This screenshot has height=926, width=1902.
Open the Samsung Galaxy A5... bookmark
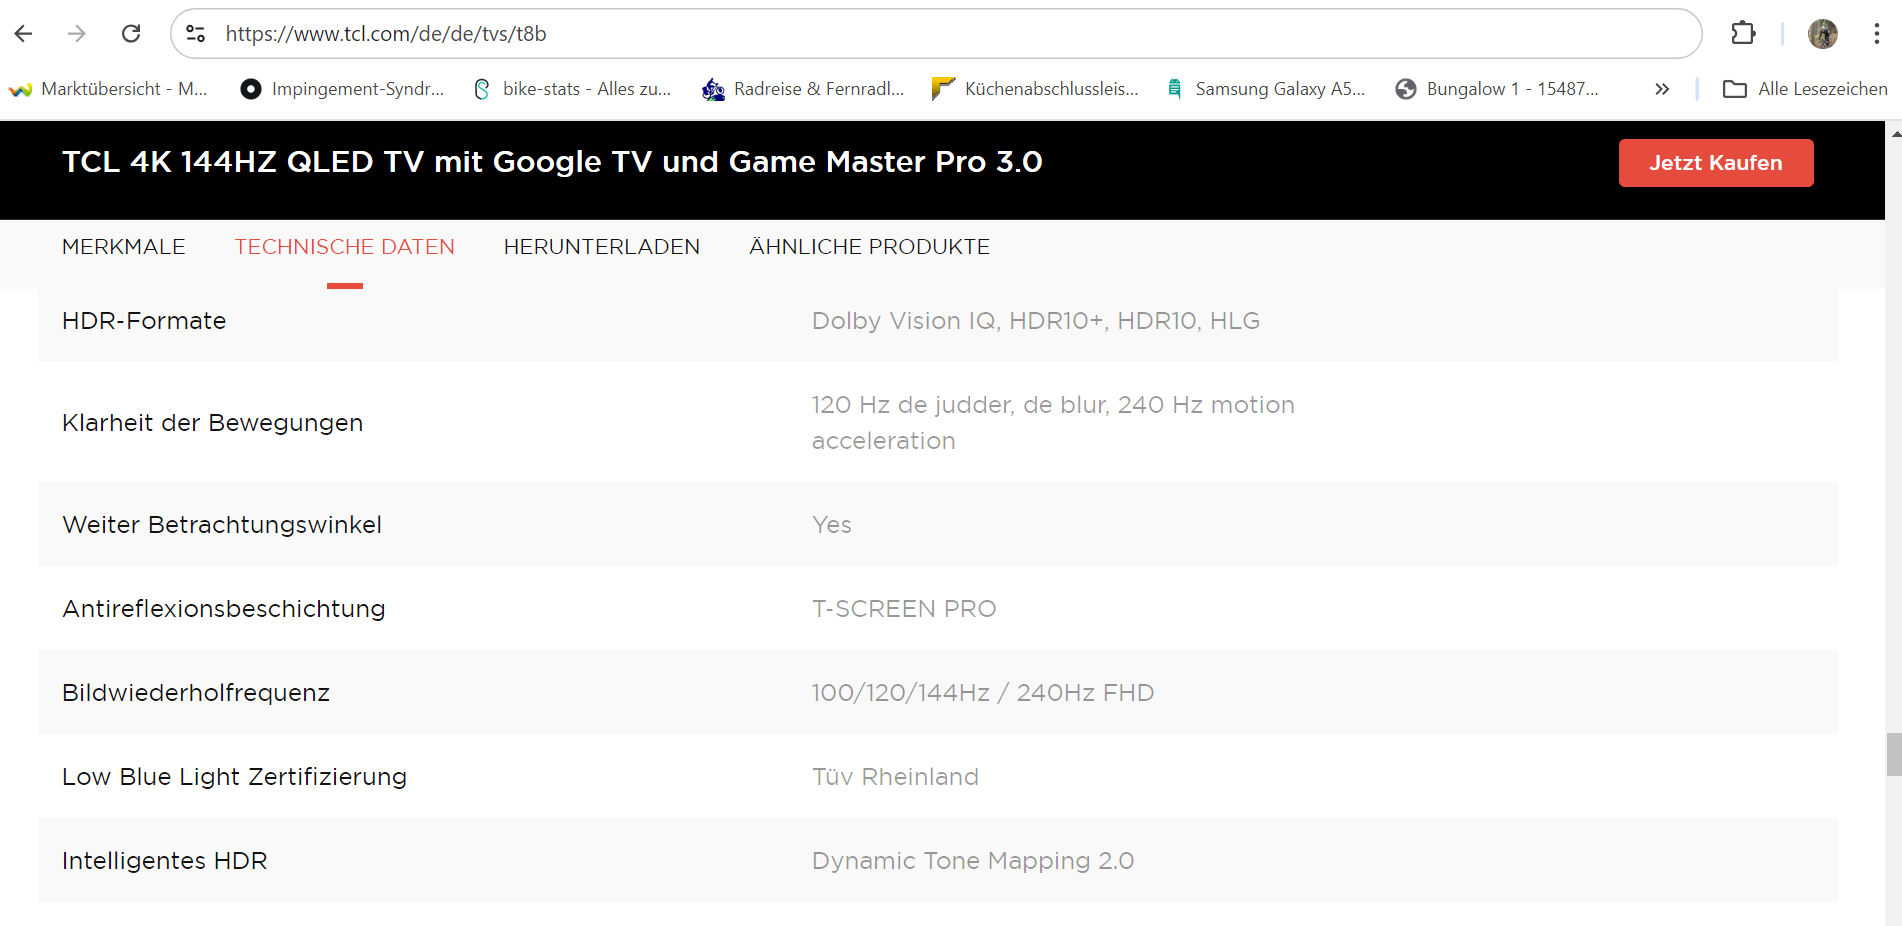1266,89
